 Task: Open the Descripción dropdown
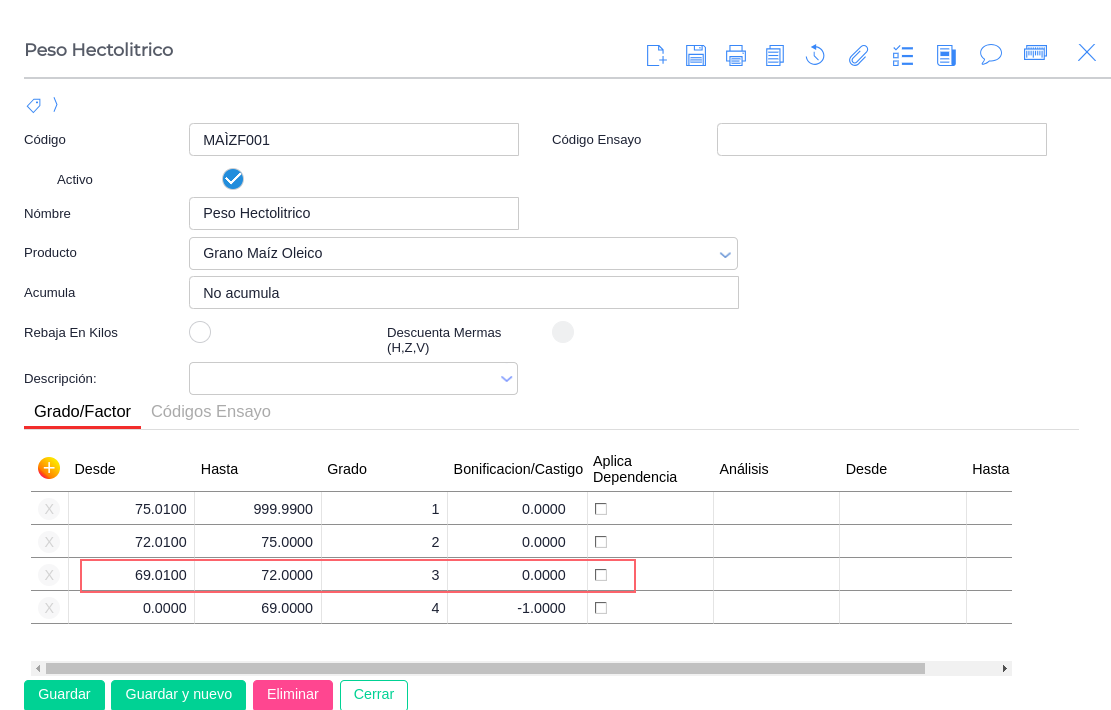tap(506, 379)
